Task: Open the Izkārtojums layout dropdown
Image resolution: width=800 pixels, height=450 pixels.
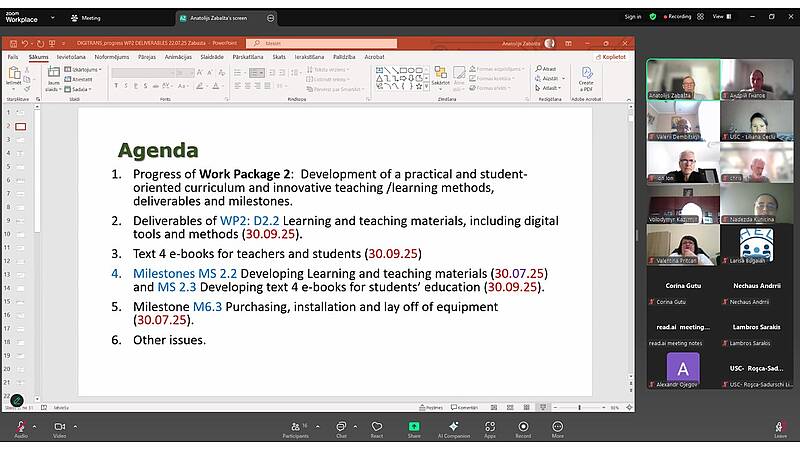Action: pyautogui.click(x=84, y=69)
